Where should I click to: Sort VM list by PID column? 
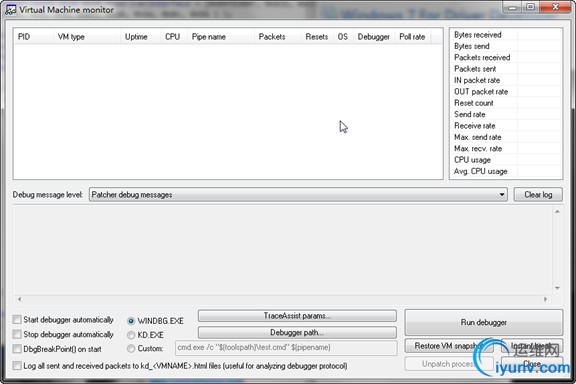click(x=33, y=37)
